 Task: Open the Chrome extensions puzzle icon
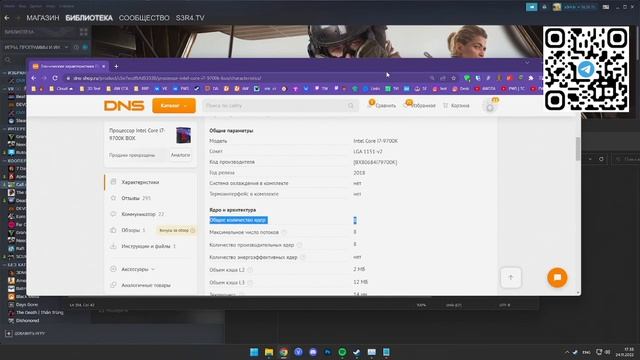(x=531, y=78)
